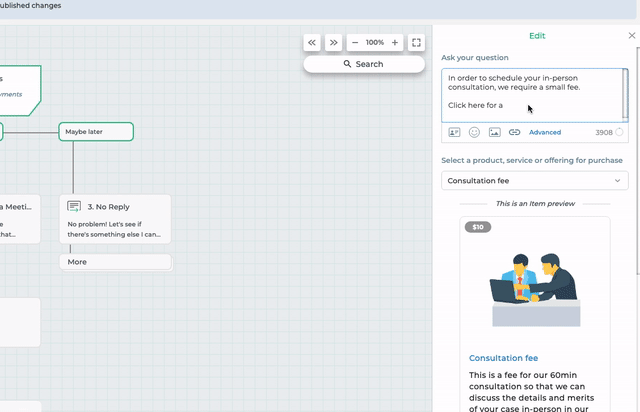This screenshot has width=640, height=412.
Task: Insert a contact field variable icon
Action: tap(454, 132)
